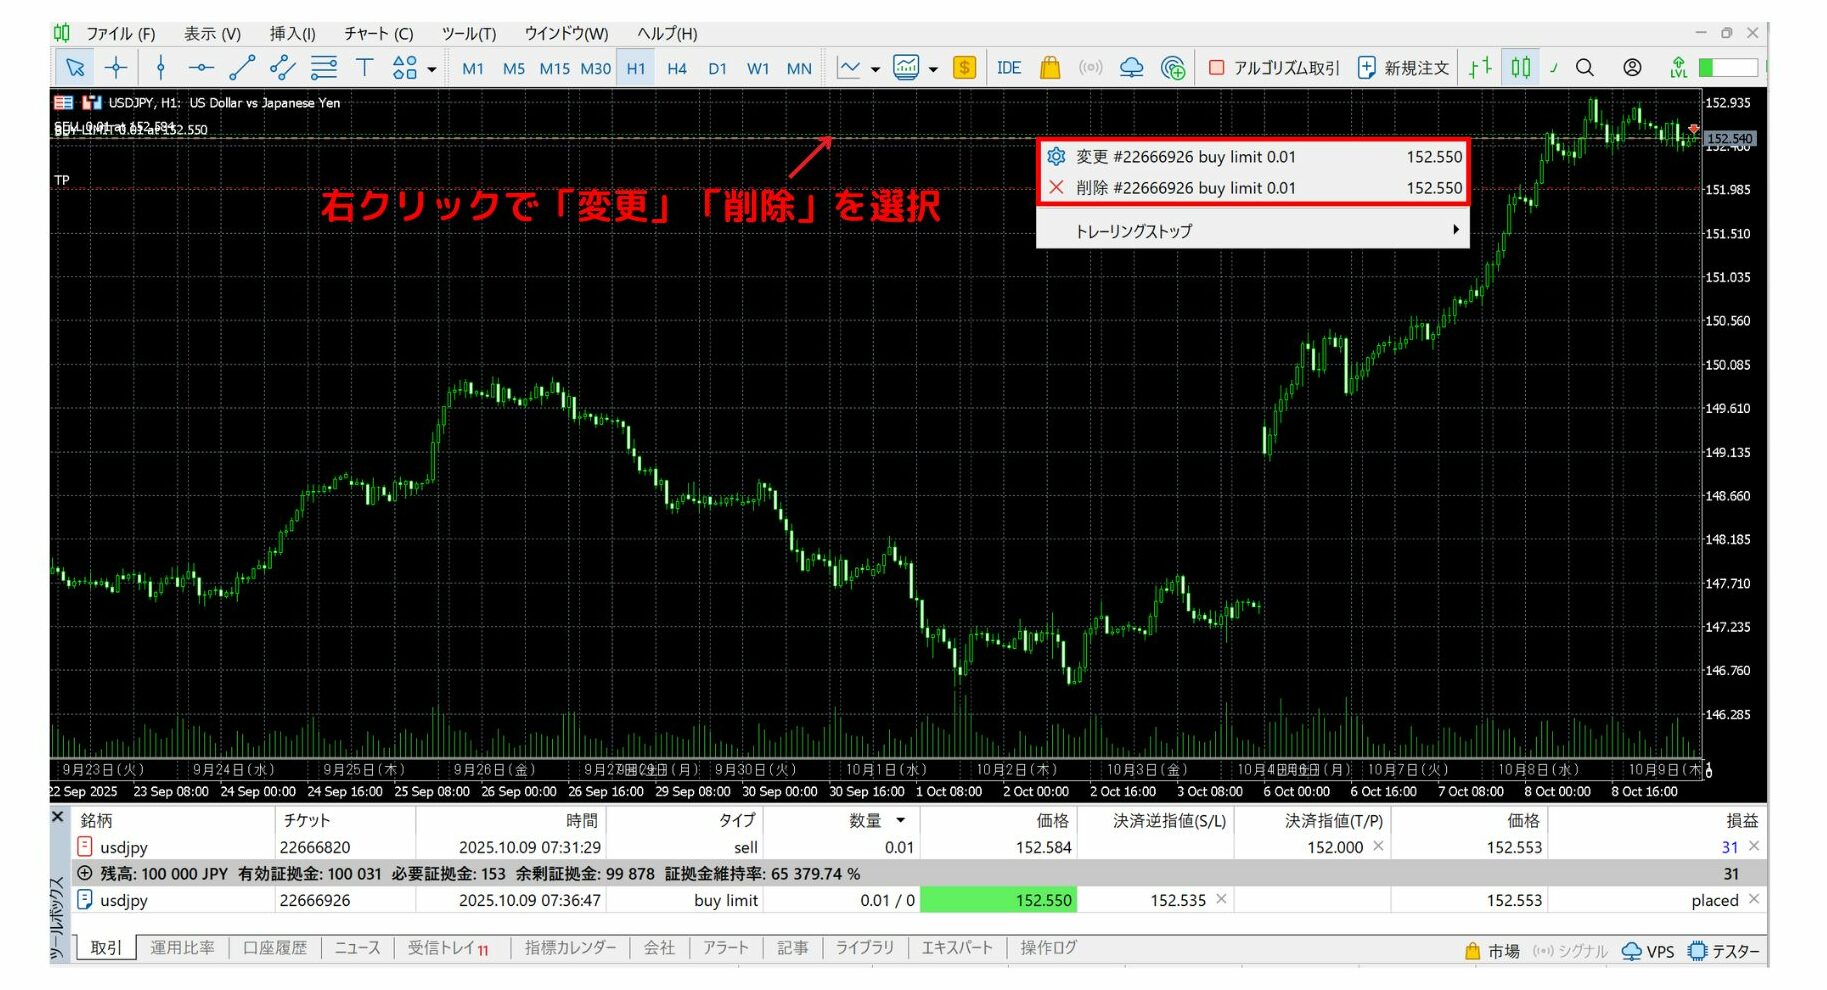Enable bar chart display mode

click(1482, 68)
